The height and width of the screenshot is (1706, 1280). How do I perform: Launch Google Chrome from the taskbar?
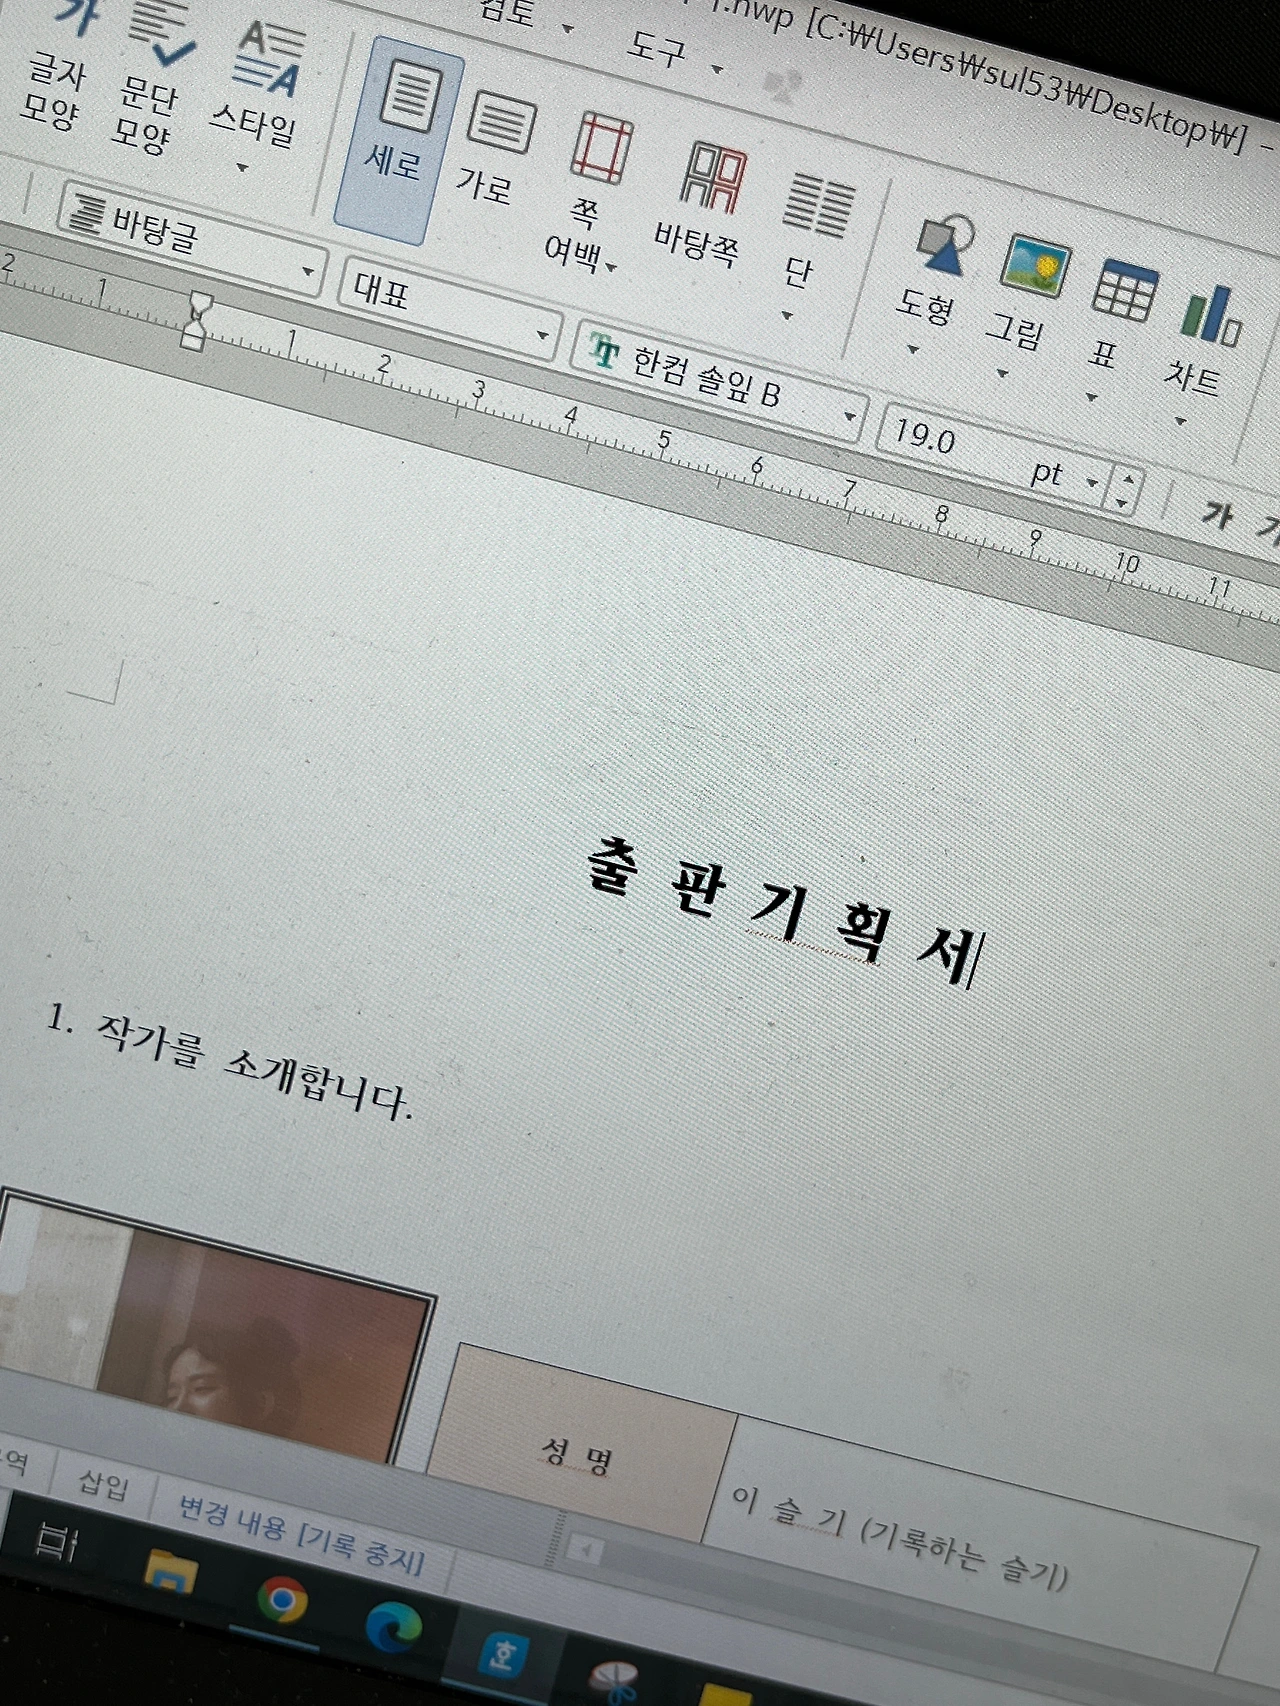point(282,1600)
